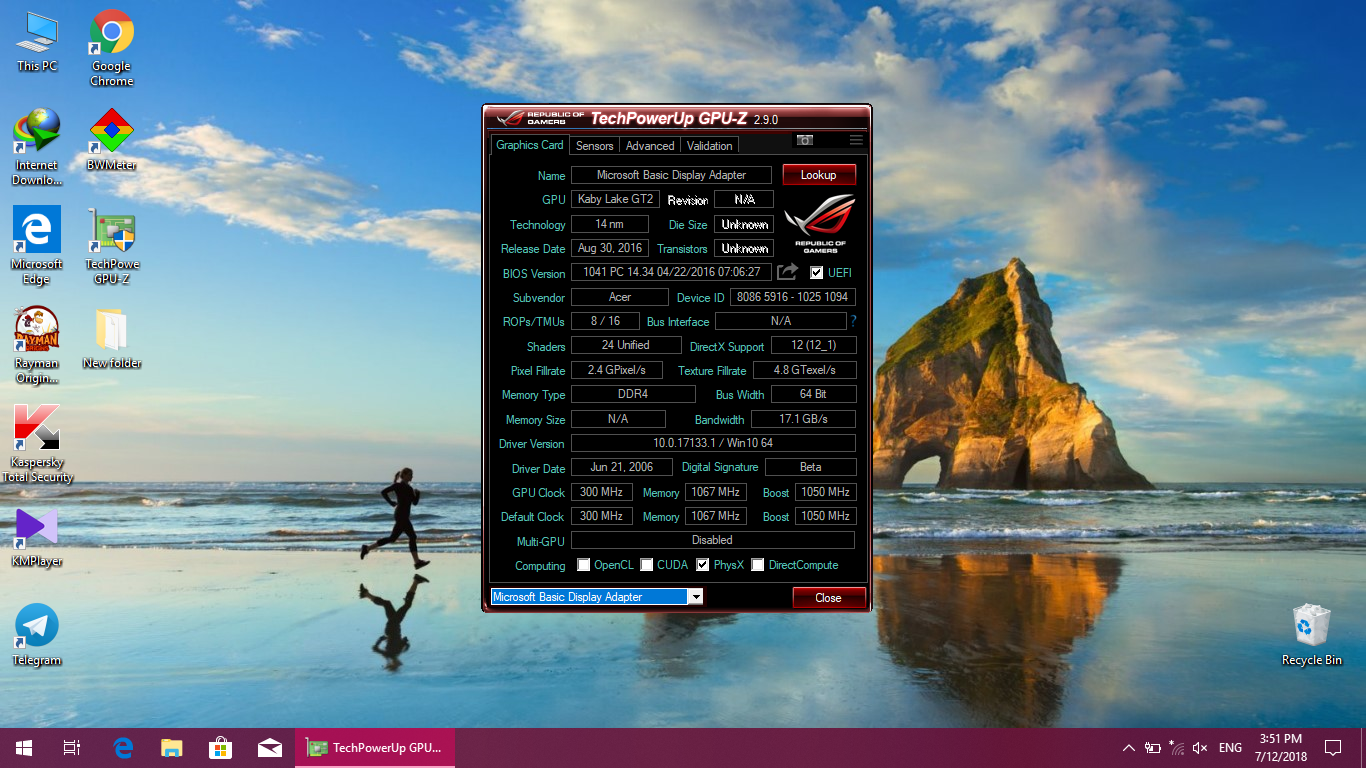This screenshot has width=1366, height=768.
Task: Click the Driver Version field
Action: point(713,443)
